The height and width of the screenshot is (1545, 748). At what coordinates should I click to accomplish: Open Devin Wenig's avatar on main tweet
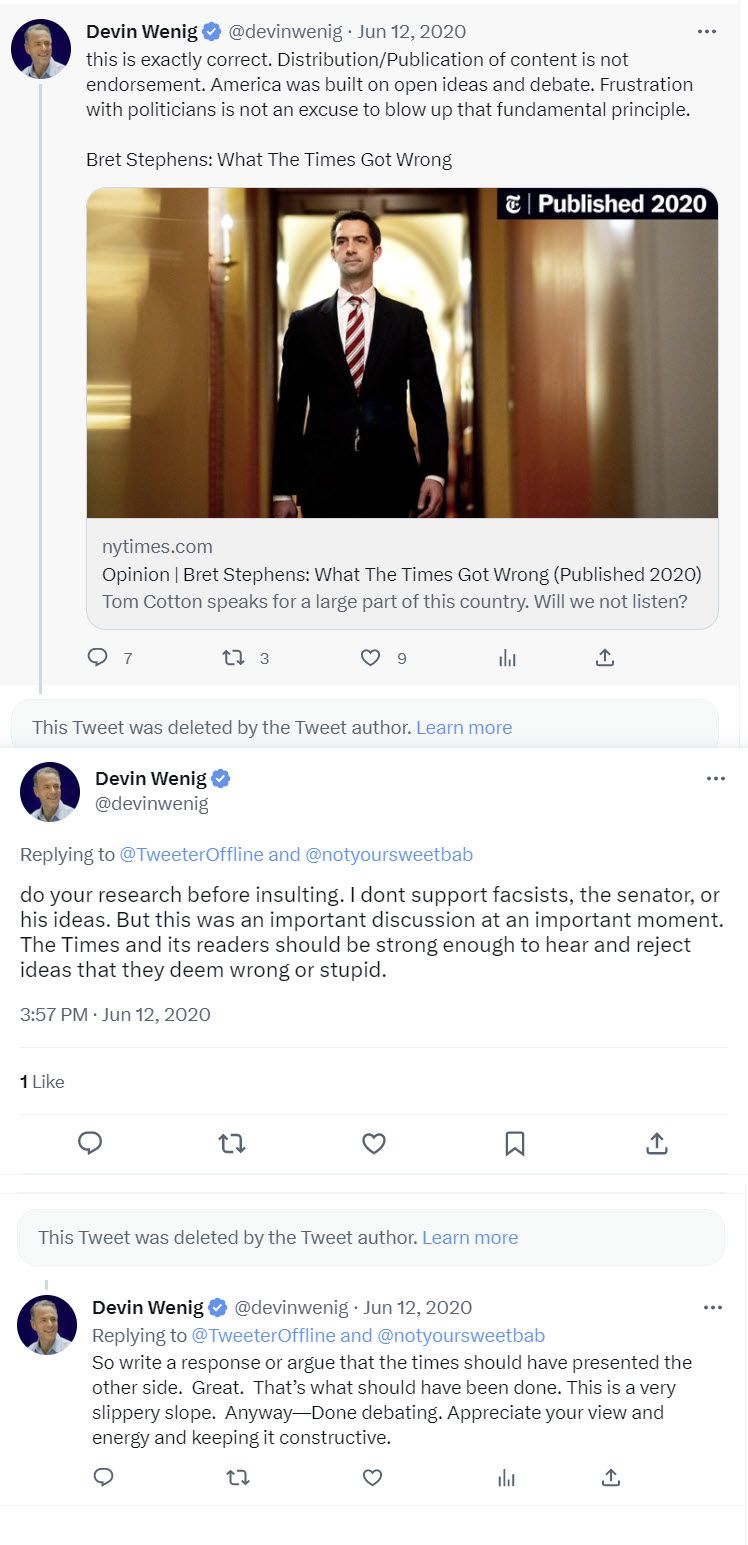[x=50, y=792]
